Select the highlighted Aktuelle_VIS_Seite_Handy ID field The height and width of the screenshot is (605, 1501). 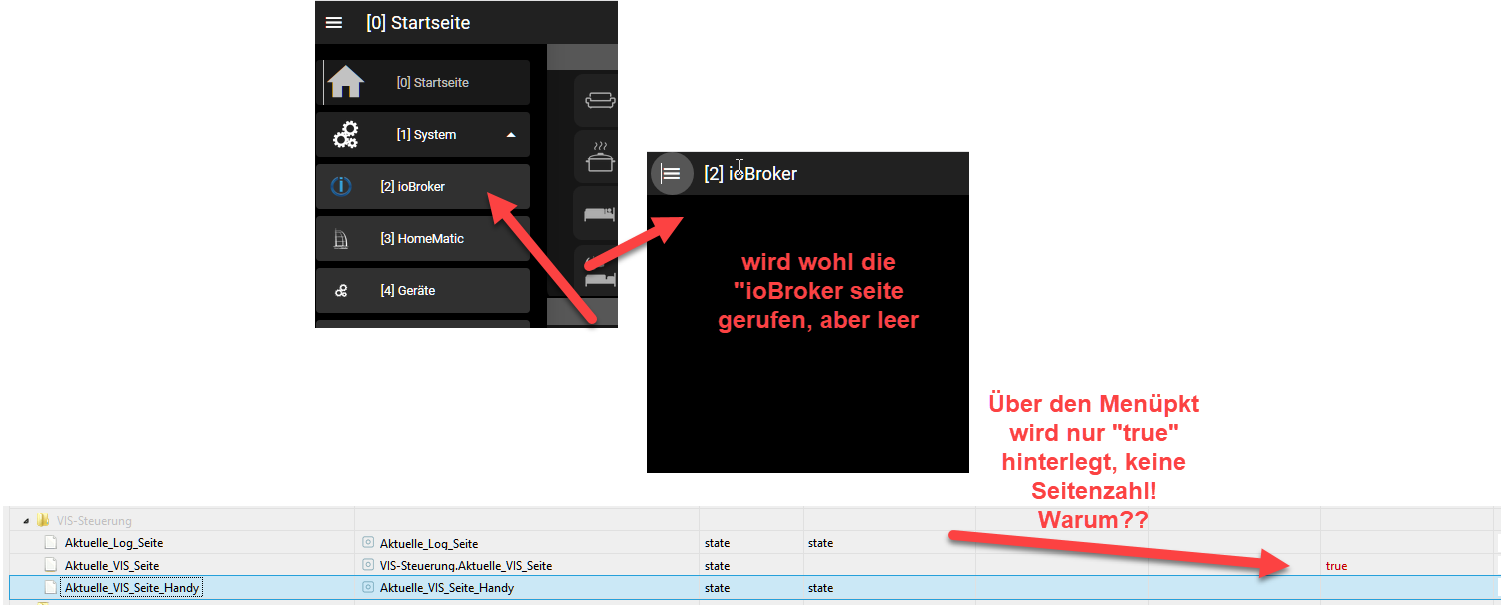(132, 588)
